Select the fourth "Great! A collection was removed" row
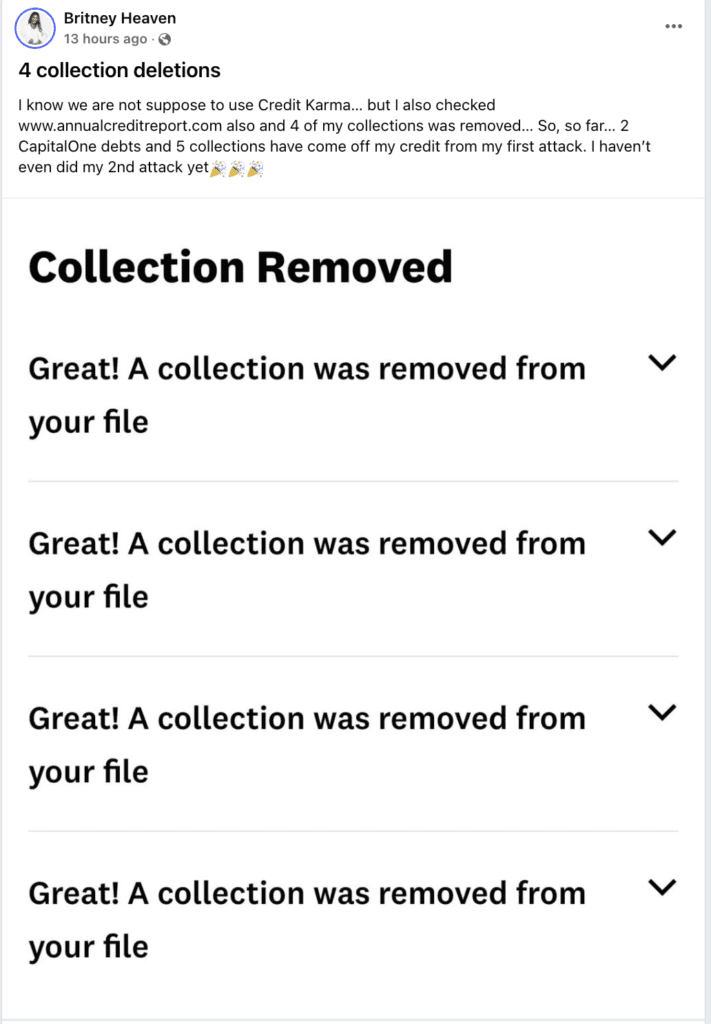The image size is (711, 1024). point(307,919)
